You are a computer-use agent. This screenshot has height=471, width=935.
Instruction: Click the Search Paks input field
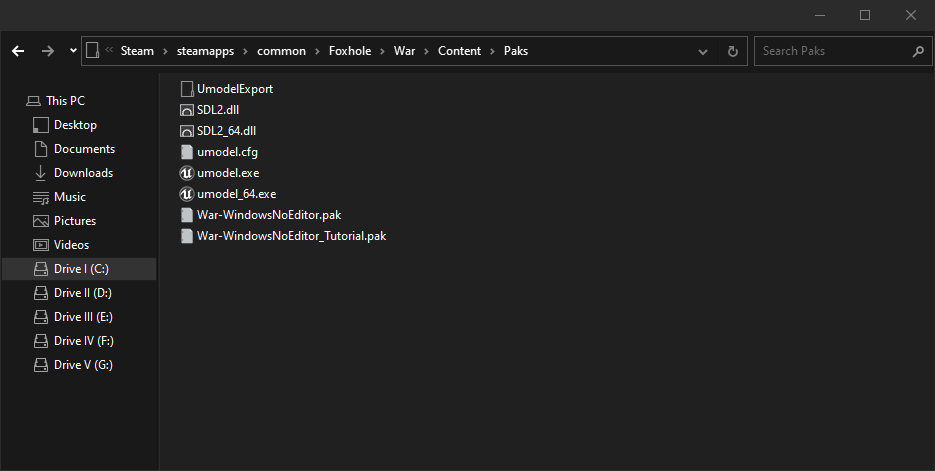coord(832,51)
